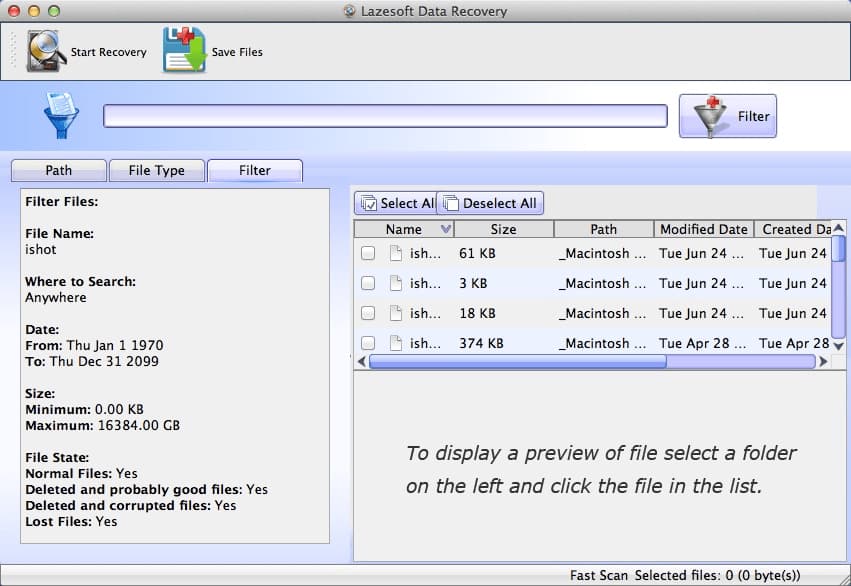The width and height of the screenshot is (851, 586).
Task: Click the file icon in the 3 KB row
Action: click(x=396, y=283)
